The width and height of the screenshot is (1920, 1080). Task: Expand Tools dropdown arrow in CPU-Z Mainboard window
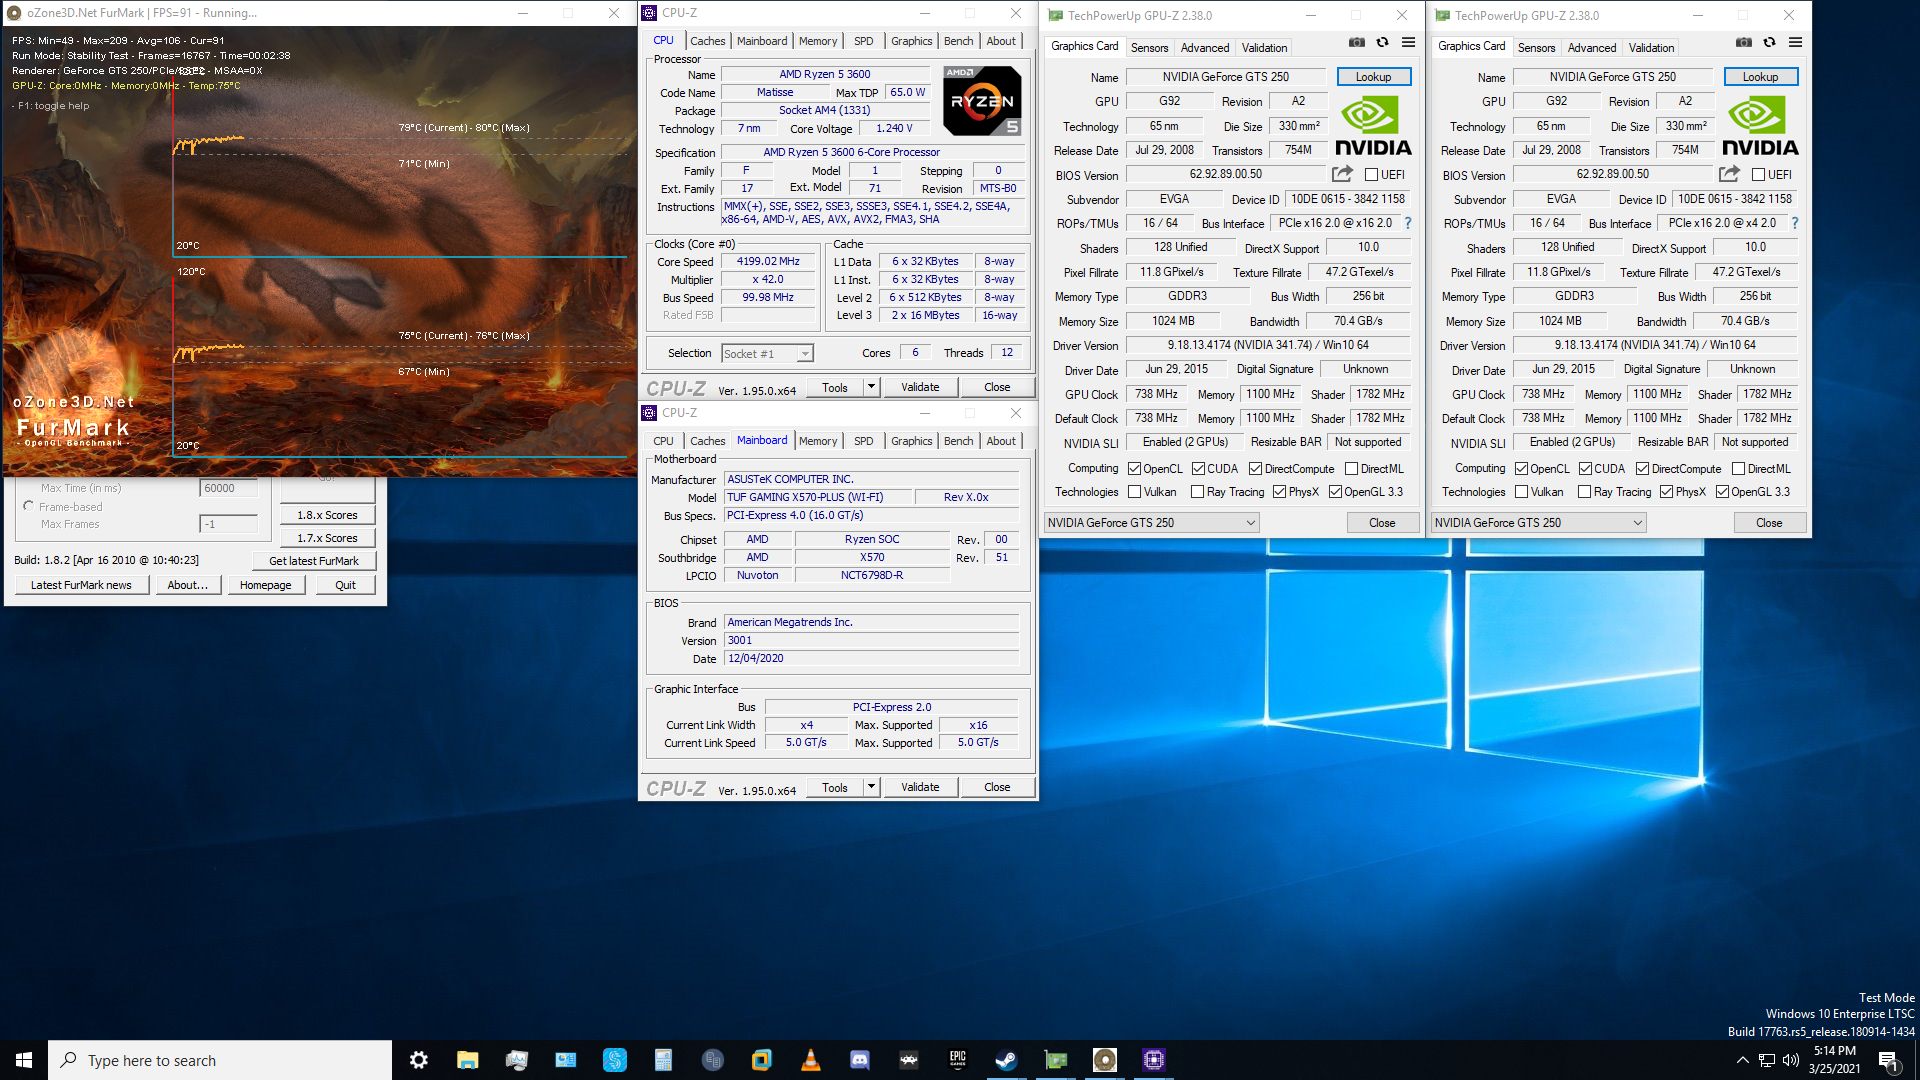[871, 787]
